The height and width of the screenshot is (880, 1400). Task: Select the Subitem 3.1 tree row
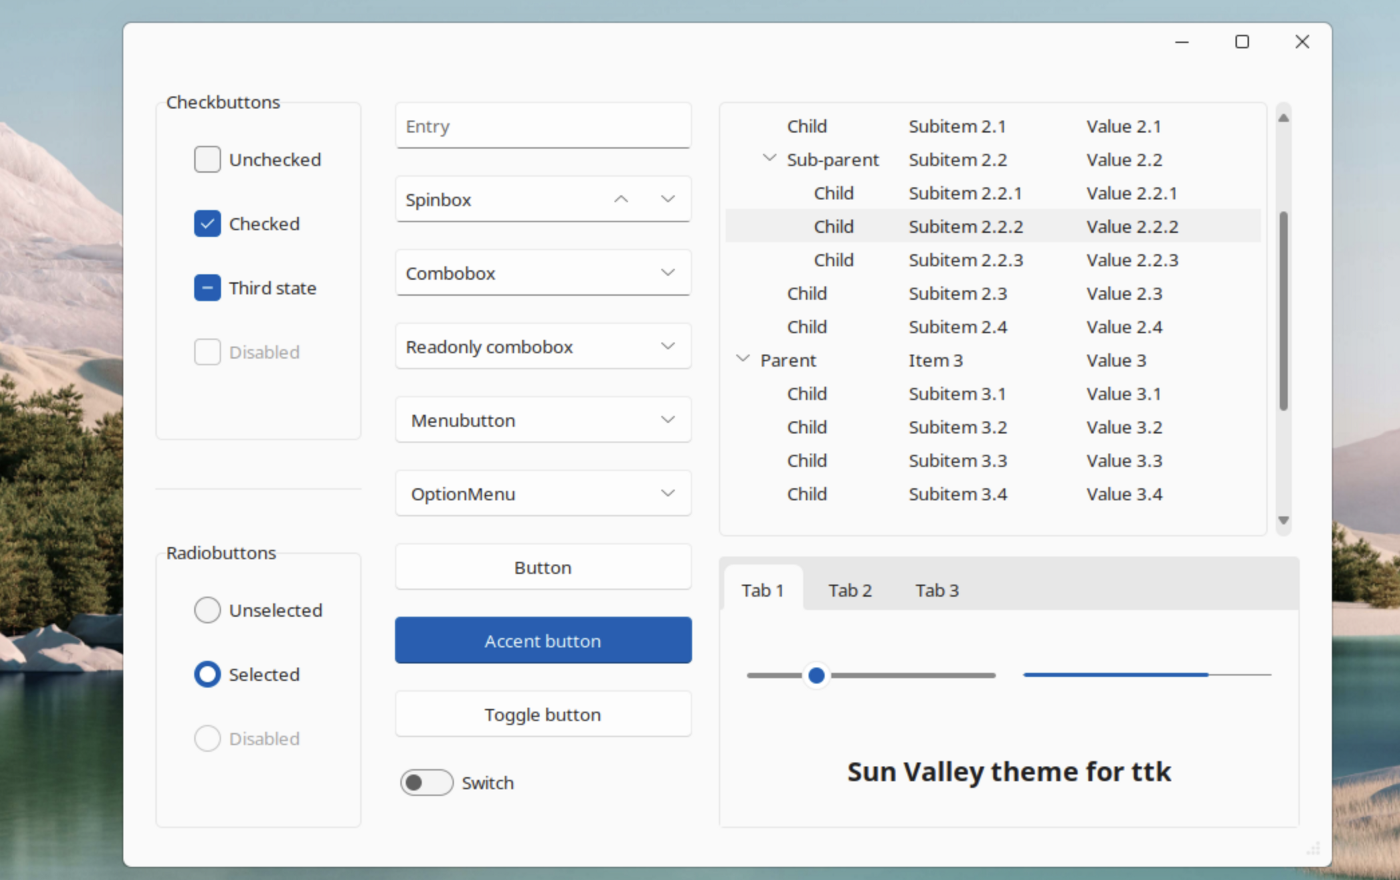[x=957, y=393]
